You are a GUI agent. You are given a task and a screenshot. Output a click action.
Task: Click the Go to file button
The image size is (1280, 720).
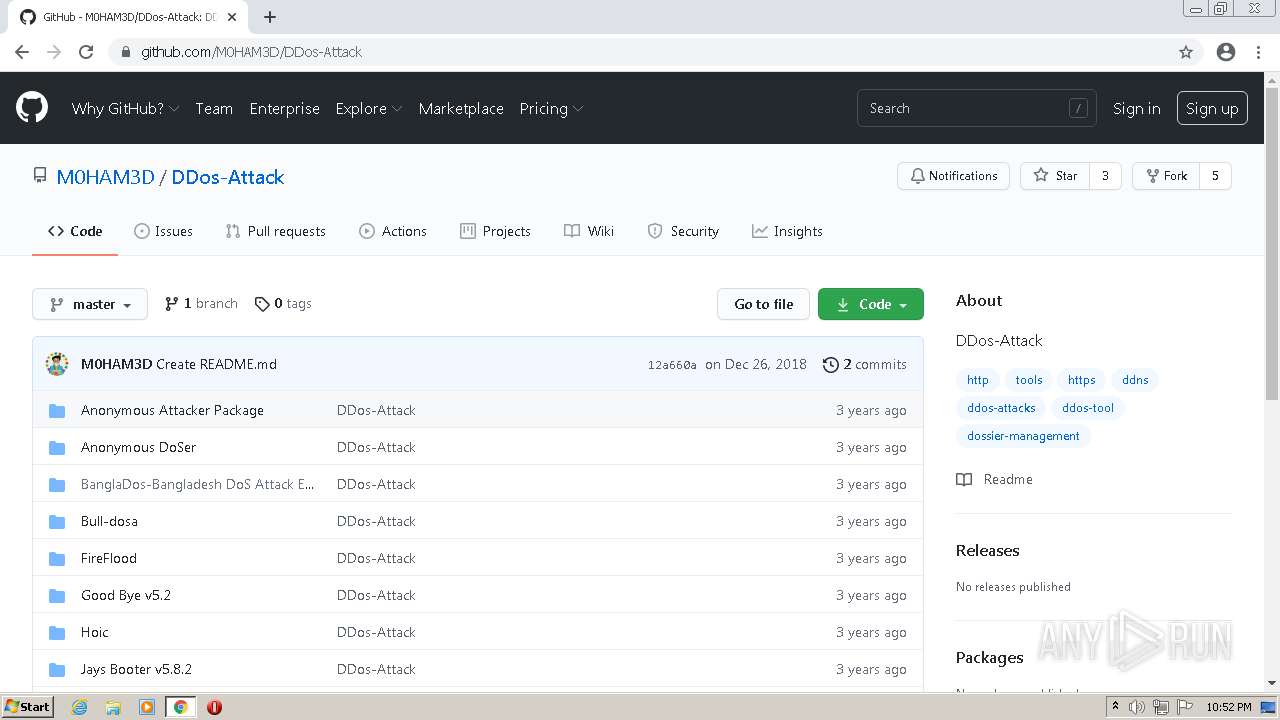point(763,304)
